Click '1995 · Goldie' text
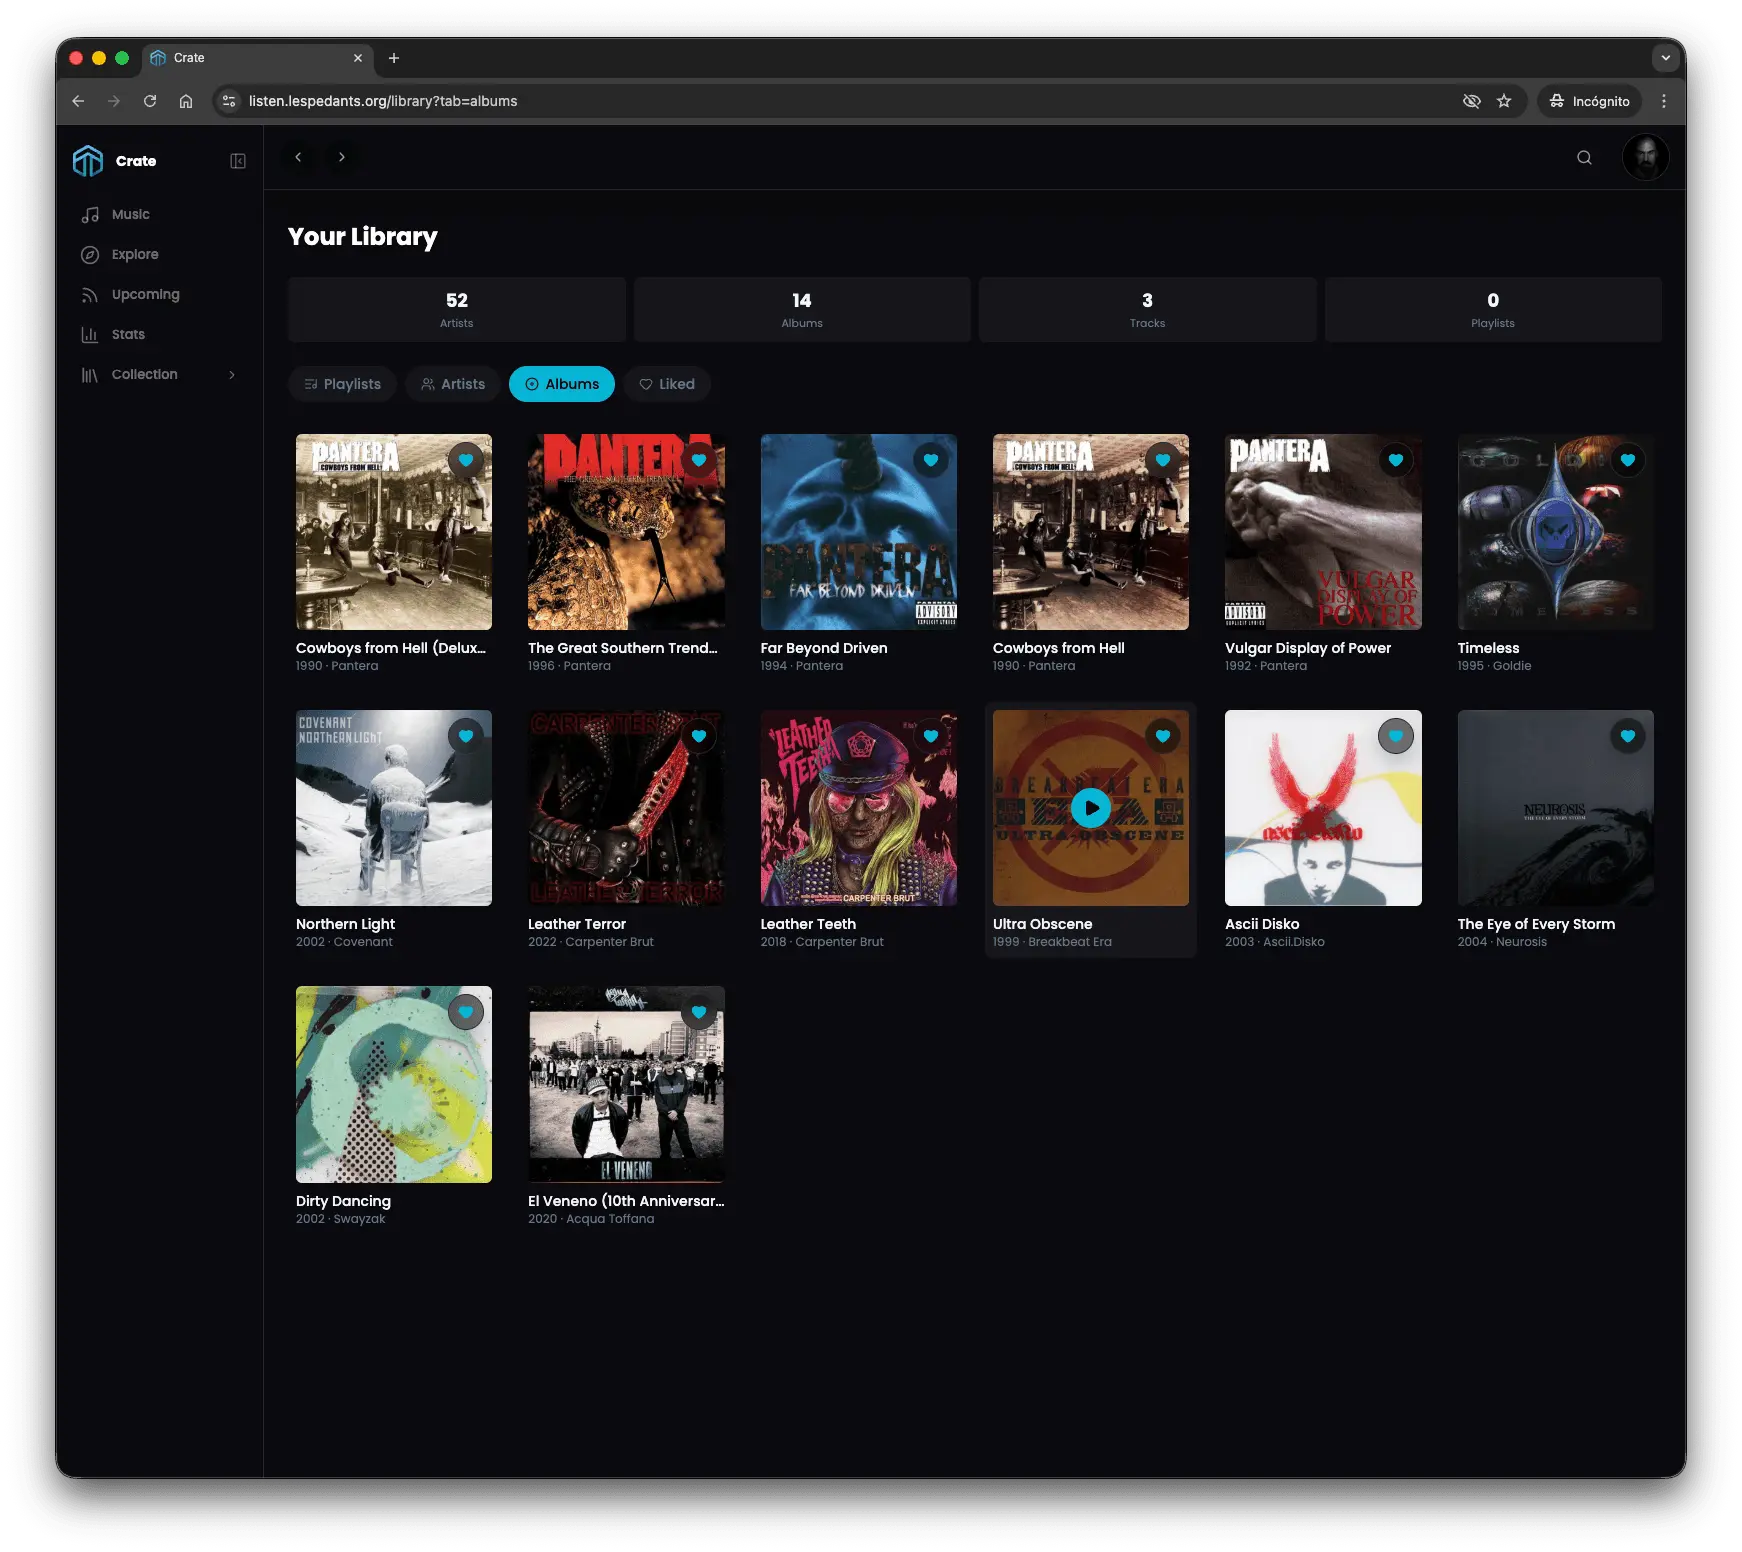1742x1552 pixels. [x=1494, y=666]
